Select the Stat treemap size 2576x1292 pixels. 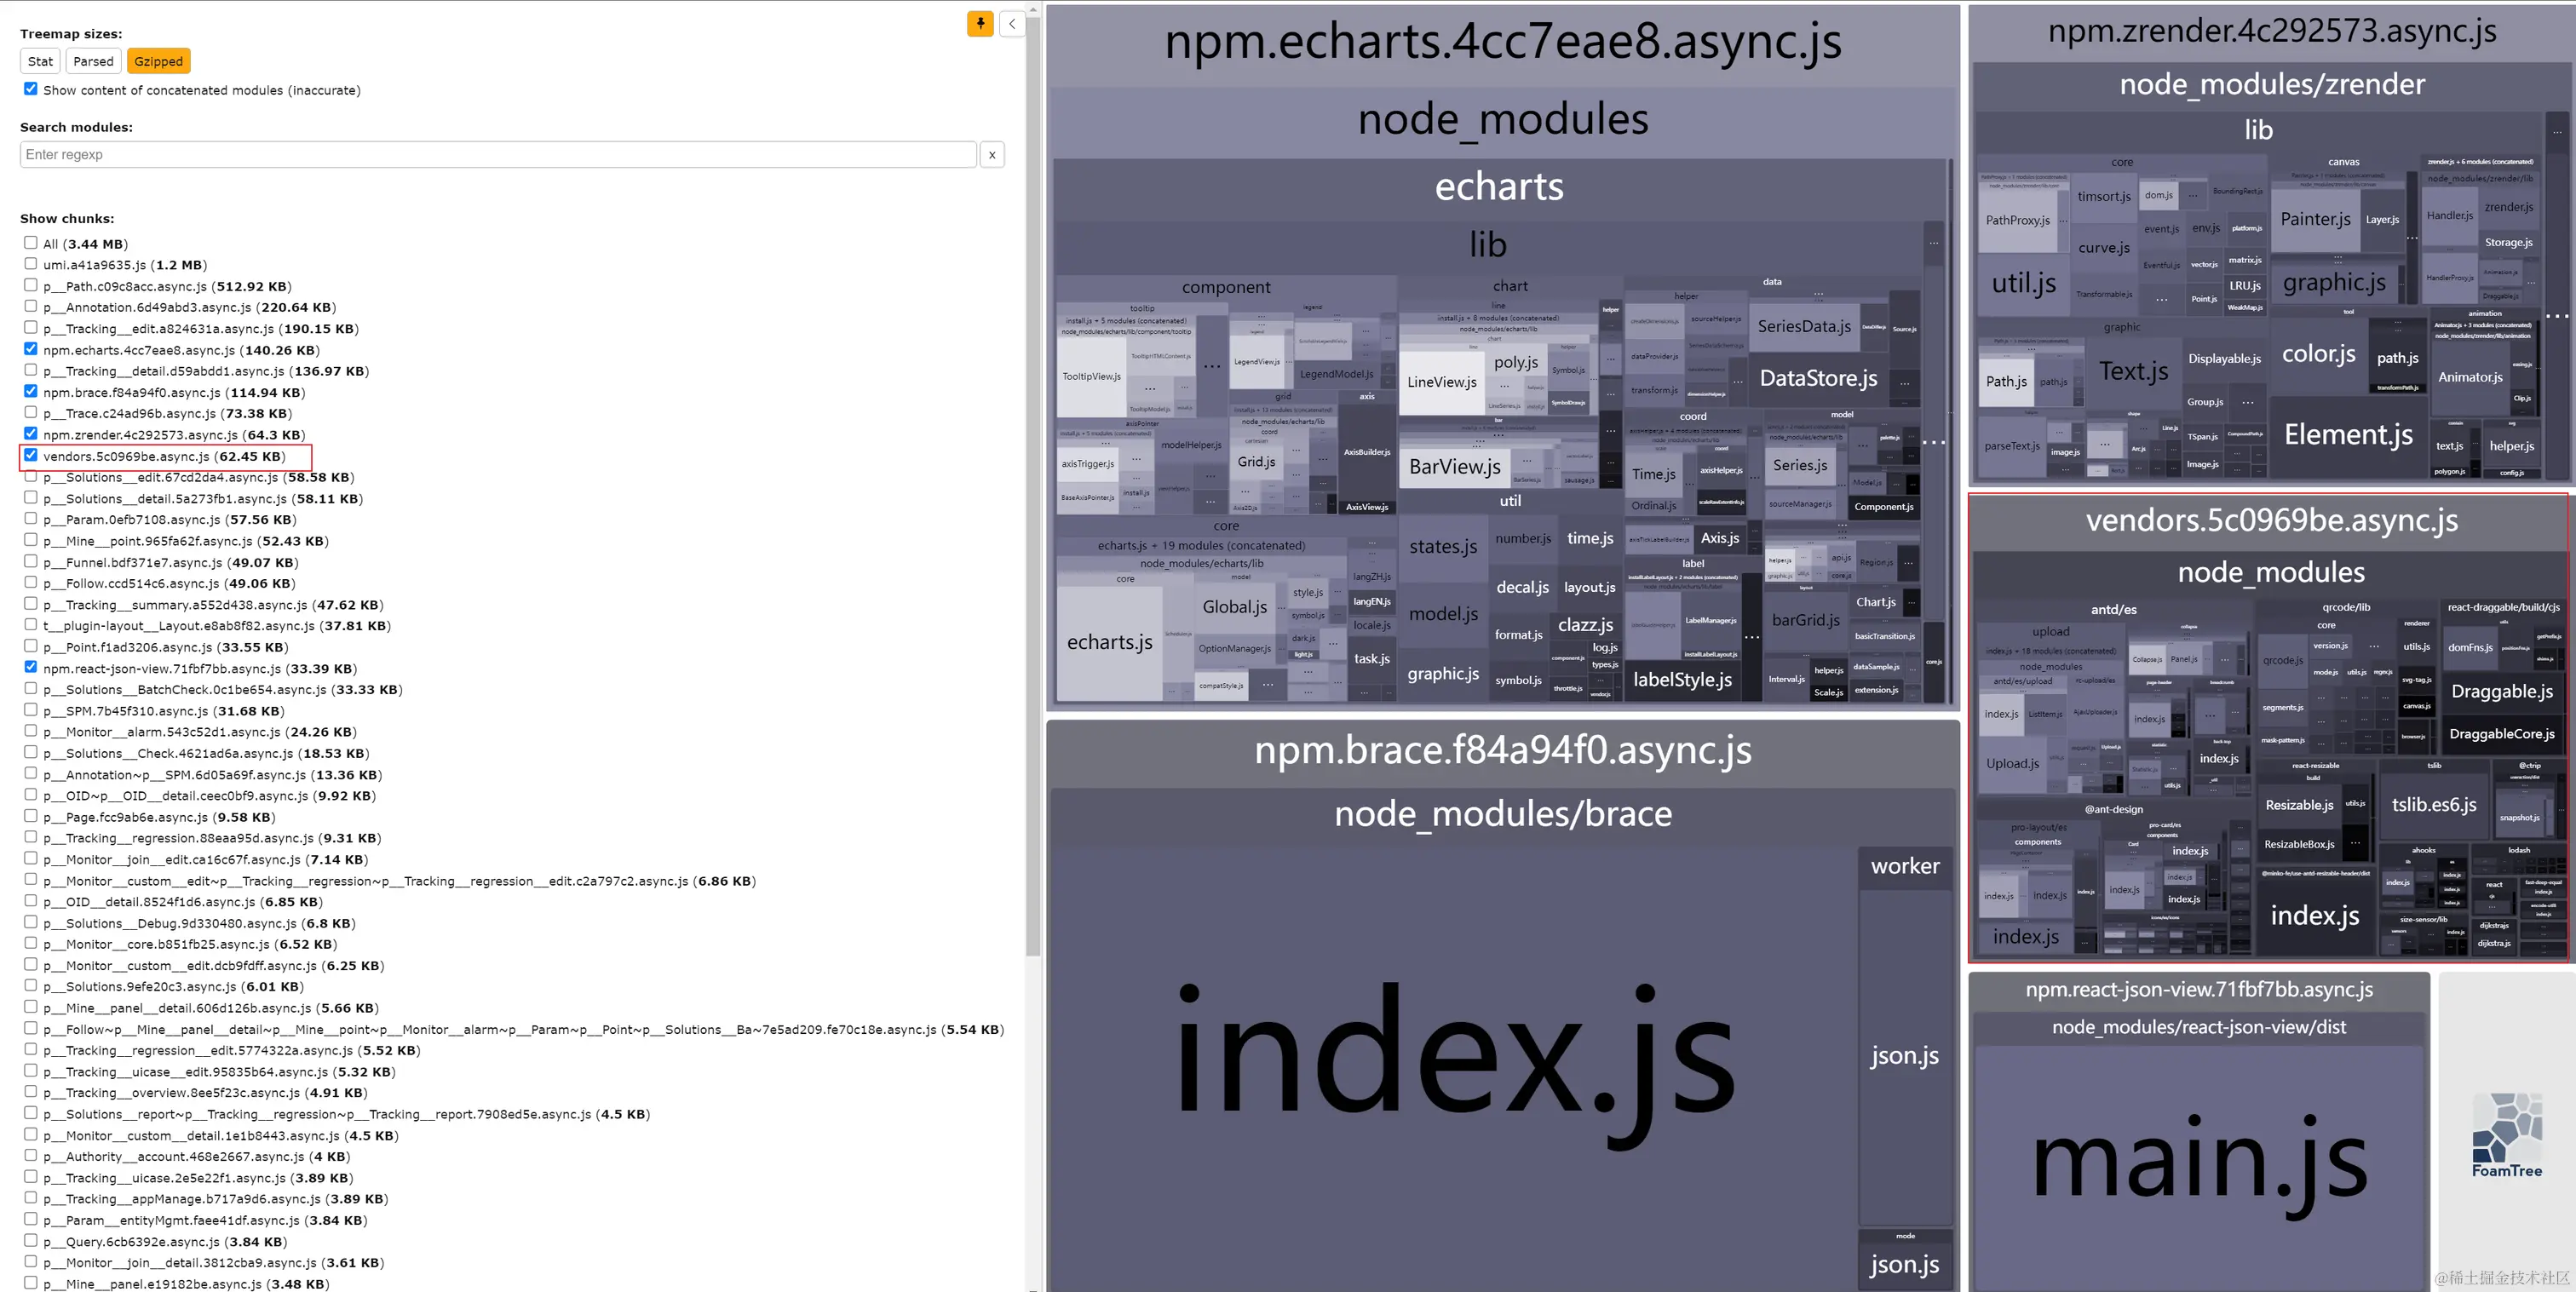point(40,61)
